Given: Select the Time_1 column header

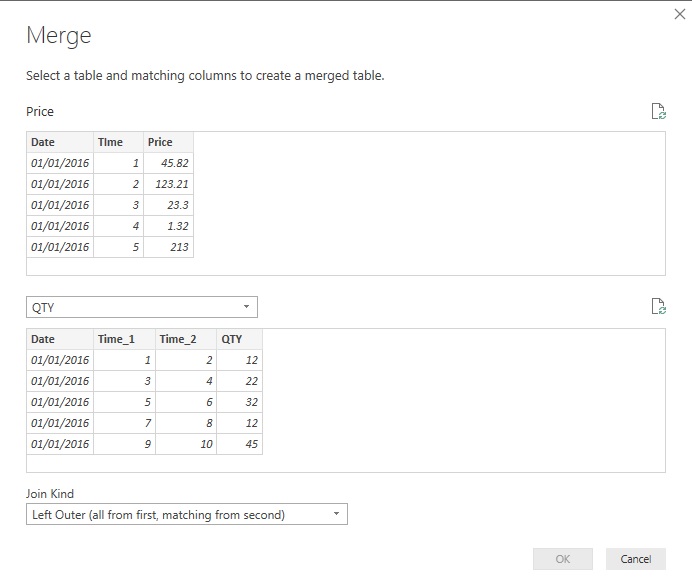Looking at the screenshot, I should point(124,339).
